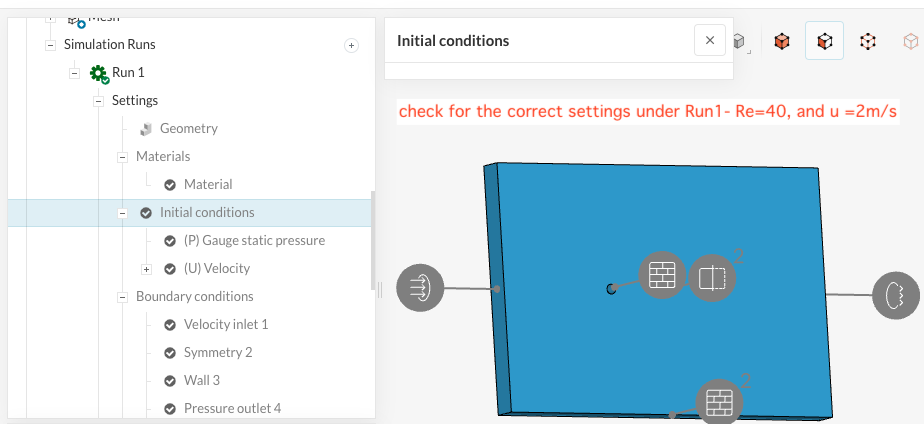Click the symmetry boundary icon on the plate
Screen dimensions: 924x424
(x=712, y=278)
